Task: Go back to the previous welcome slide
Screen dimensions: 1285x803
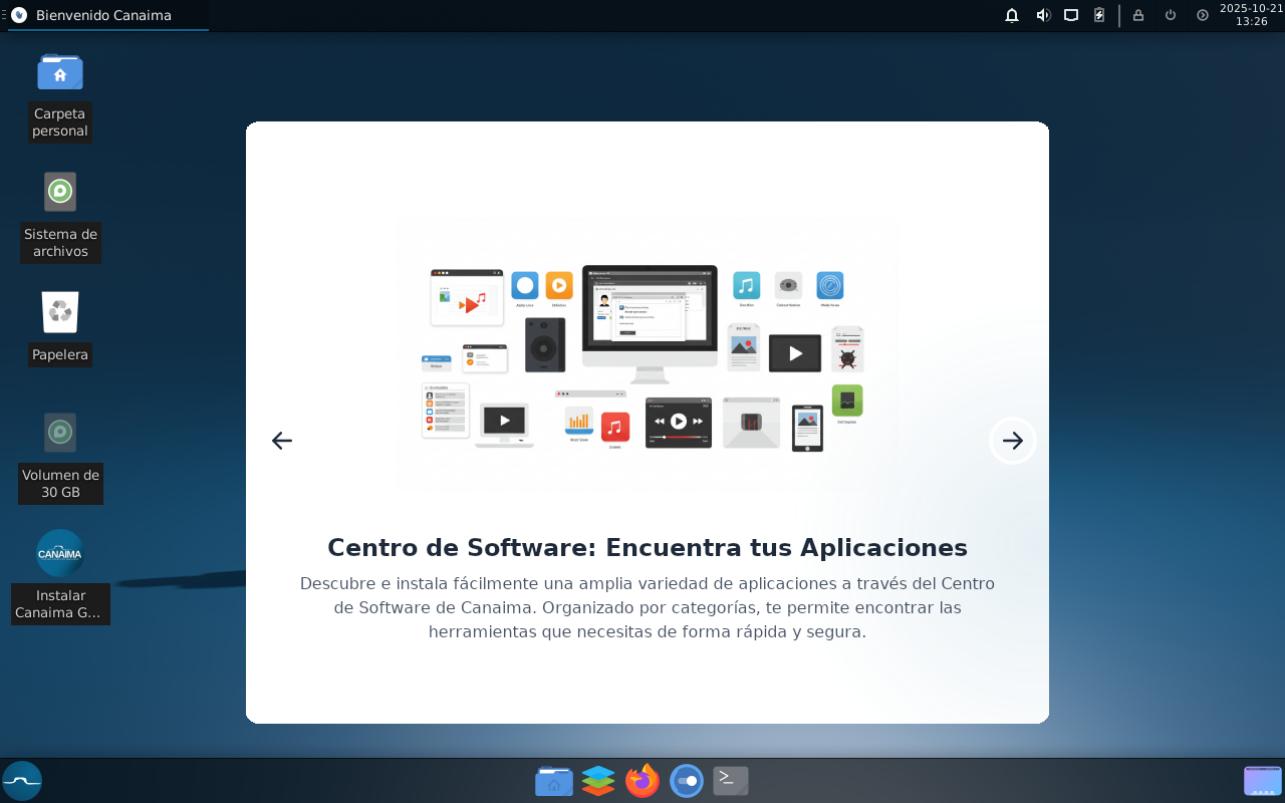Action: (282, 441)
